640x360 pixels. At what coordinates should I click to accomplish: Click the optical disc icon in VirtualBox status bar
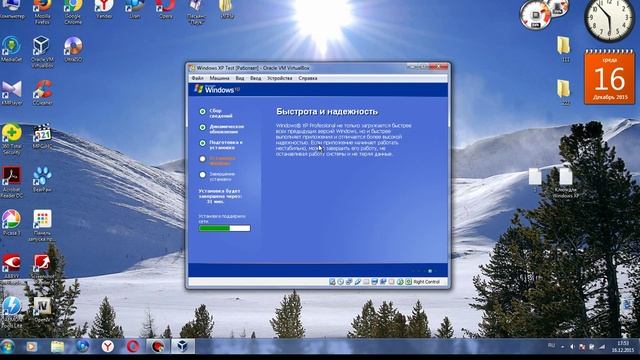[x=340, y=282]
